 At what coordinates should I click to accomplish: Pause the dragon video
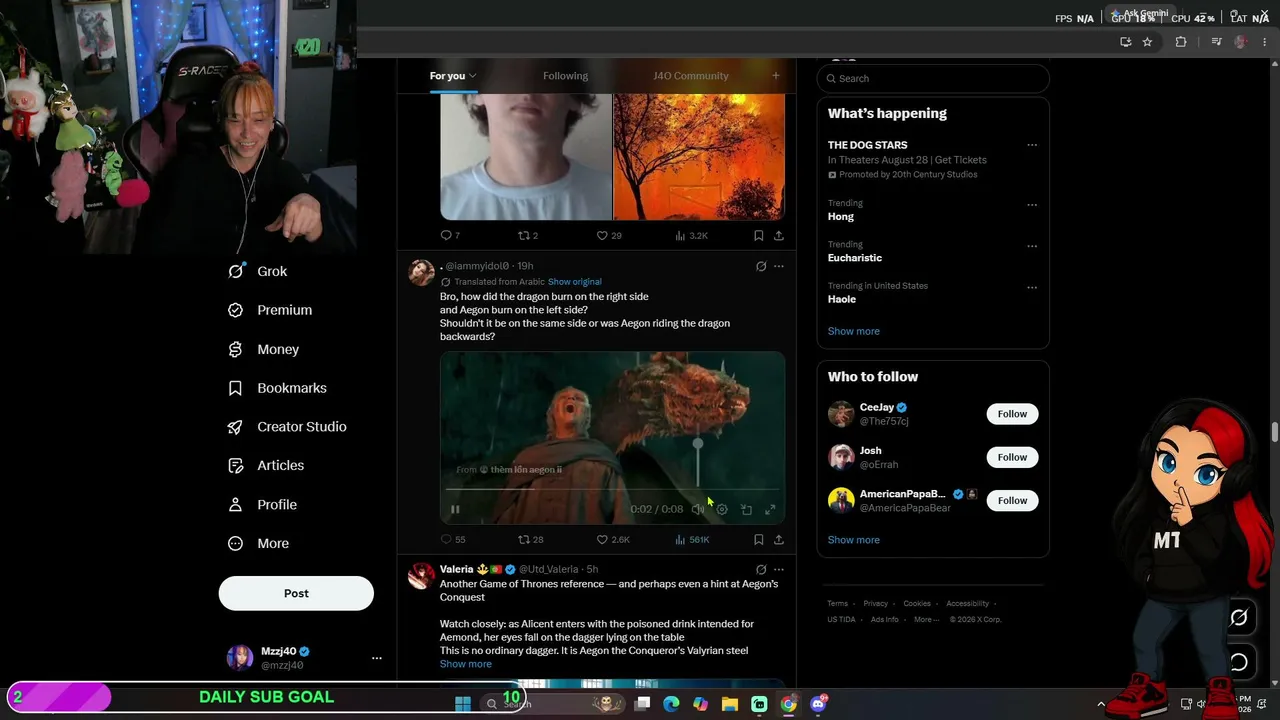pos(455,509)
